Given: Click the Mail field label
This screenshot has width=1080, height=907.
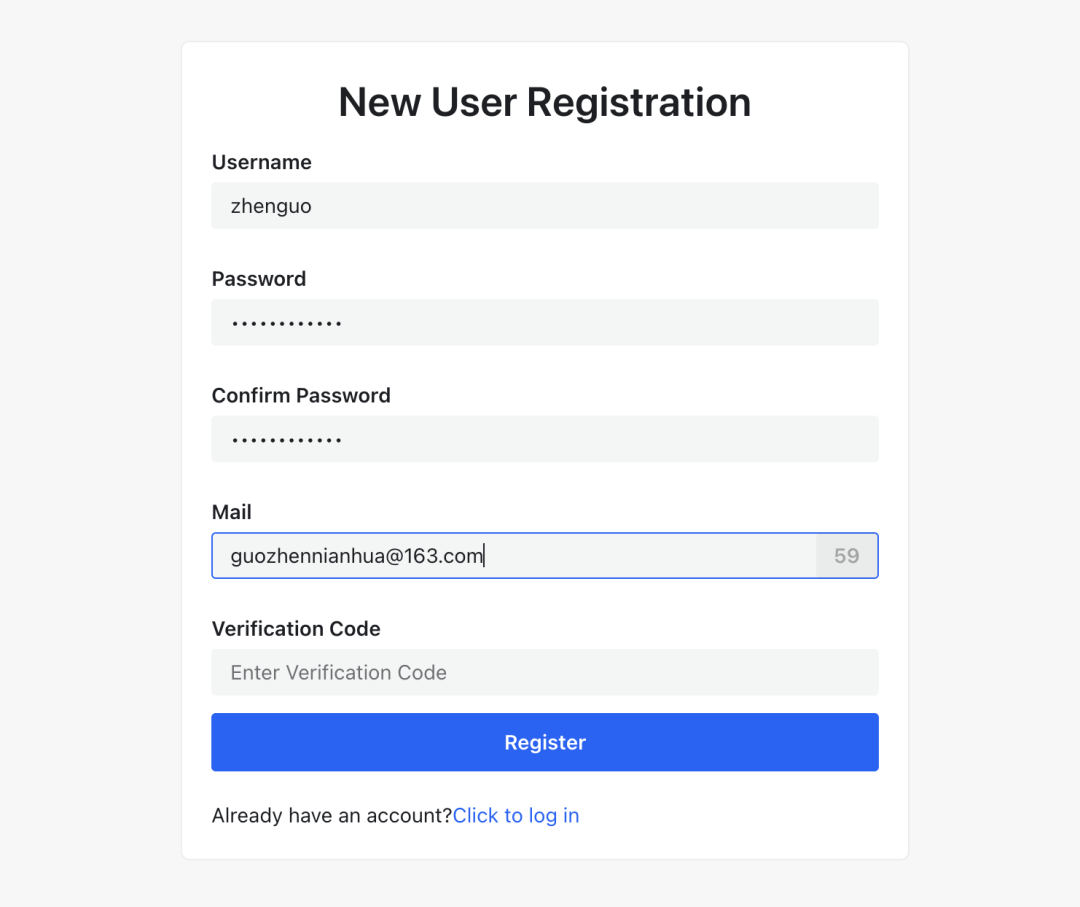Looking at the screenshot, I should [232, 512].
